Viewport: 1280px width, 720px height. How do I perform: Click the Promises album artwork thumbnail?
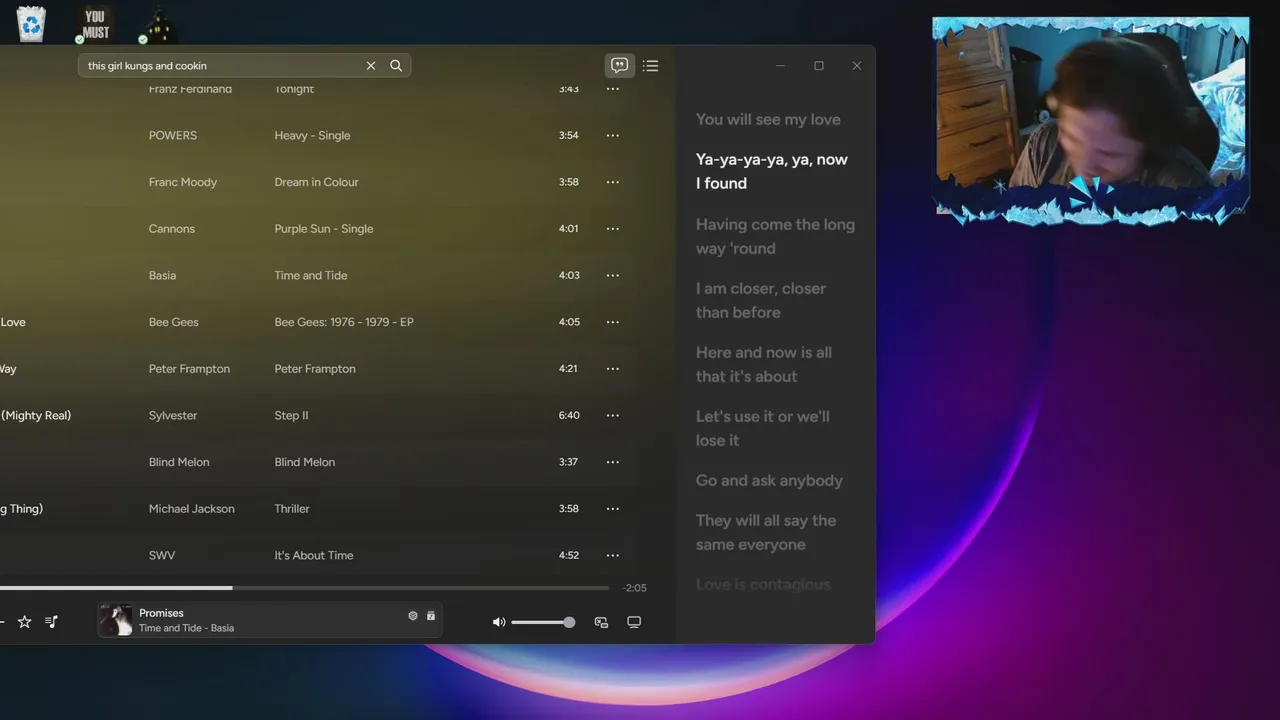(116, 620)
